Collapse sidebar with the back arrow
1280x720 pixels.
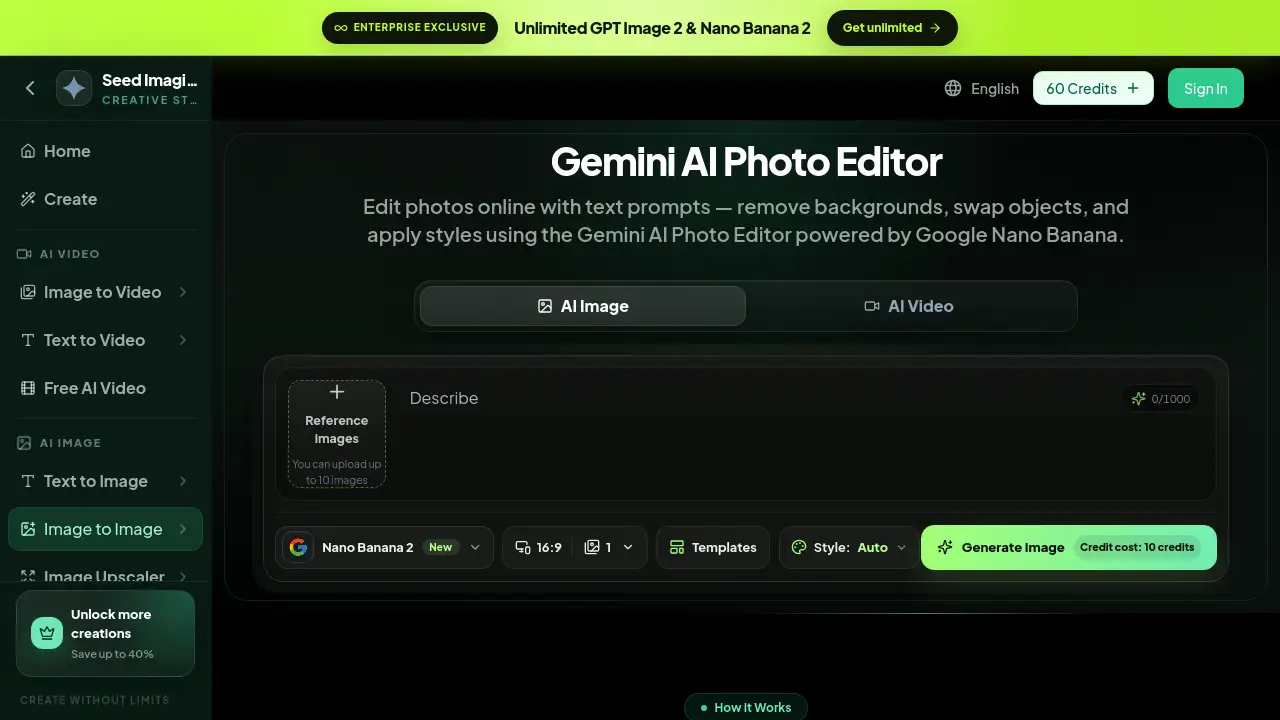(x=30, y=88)
